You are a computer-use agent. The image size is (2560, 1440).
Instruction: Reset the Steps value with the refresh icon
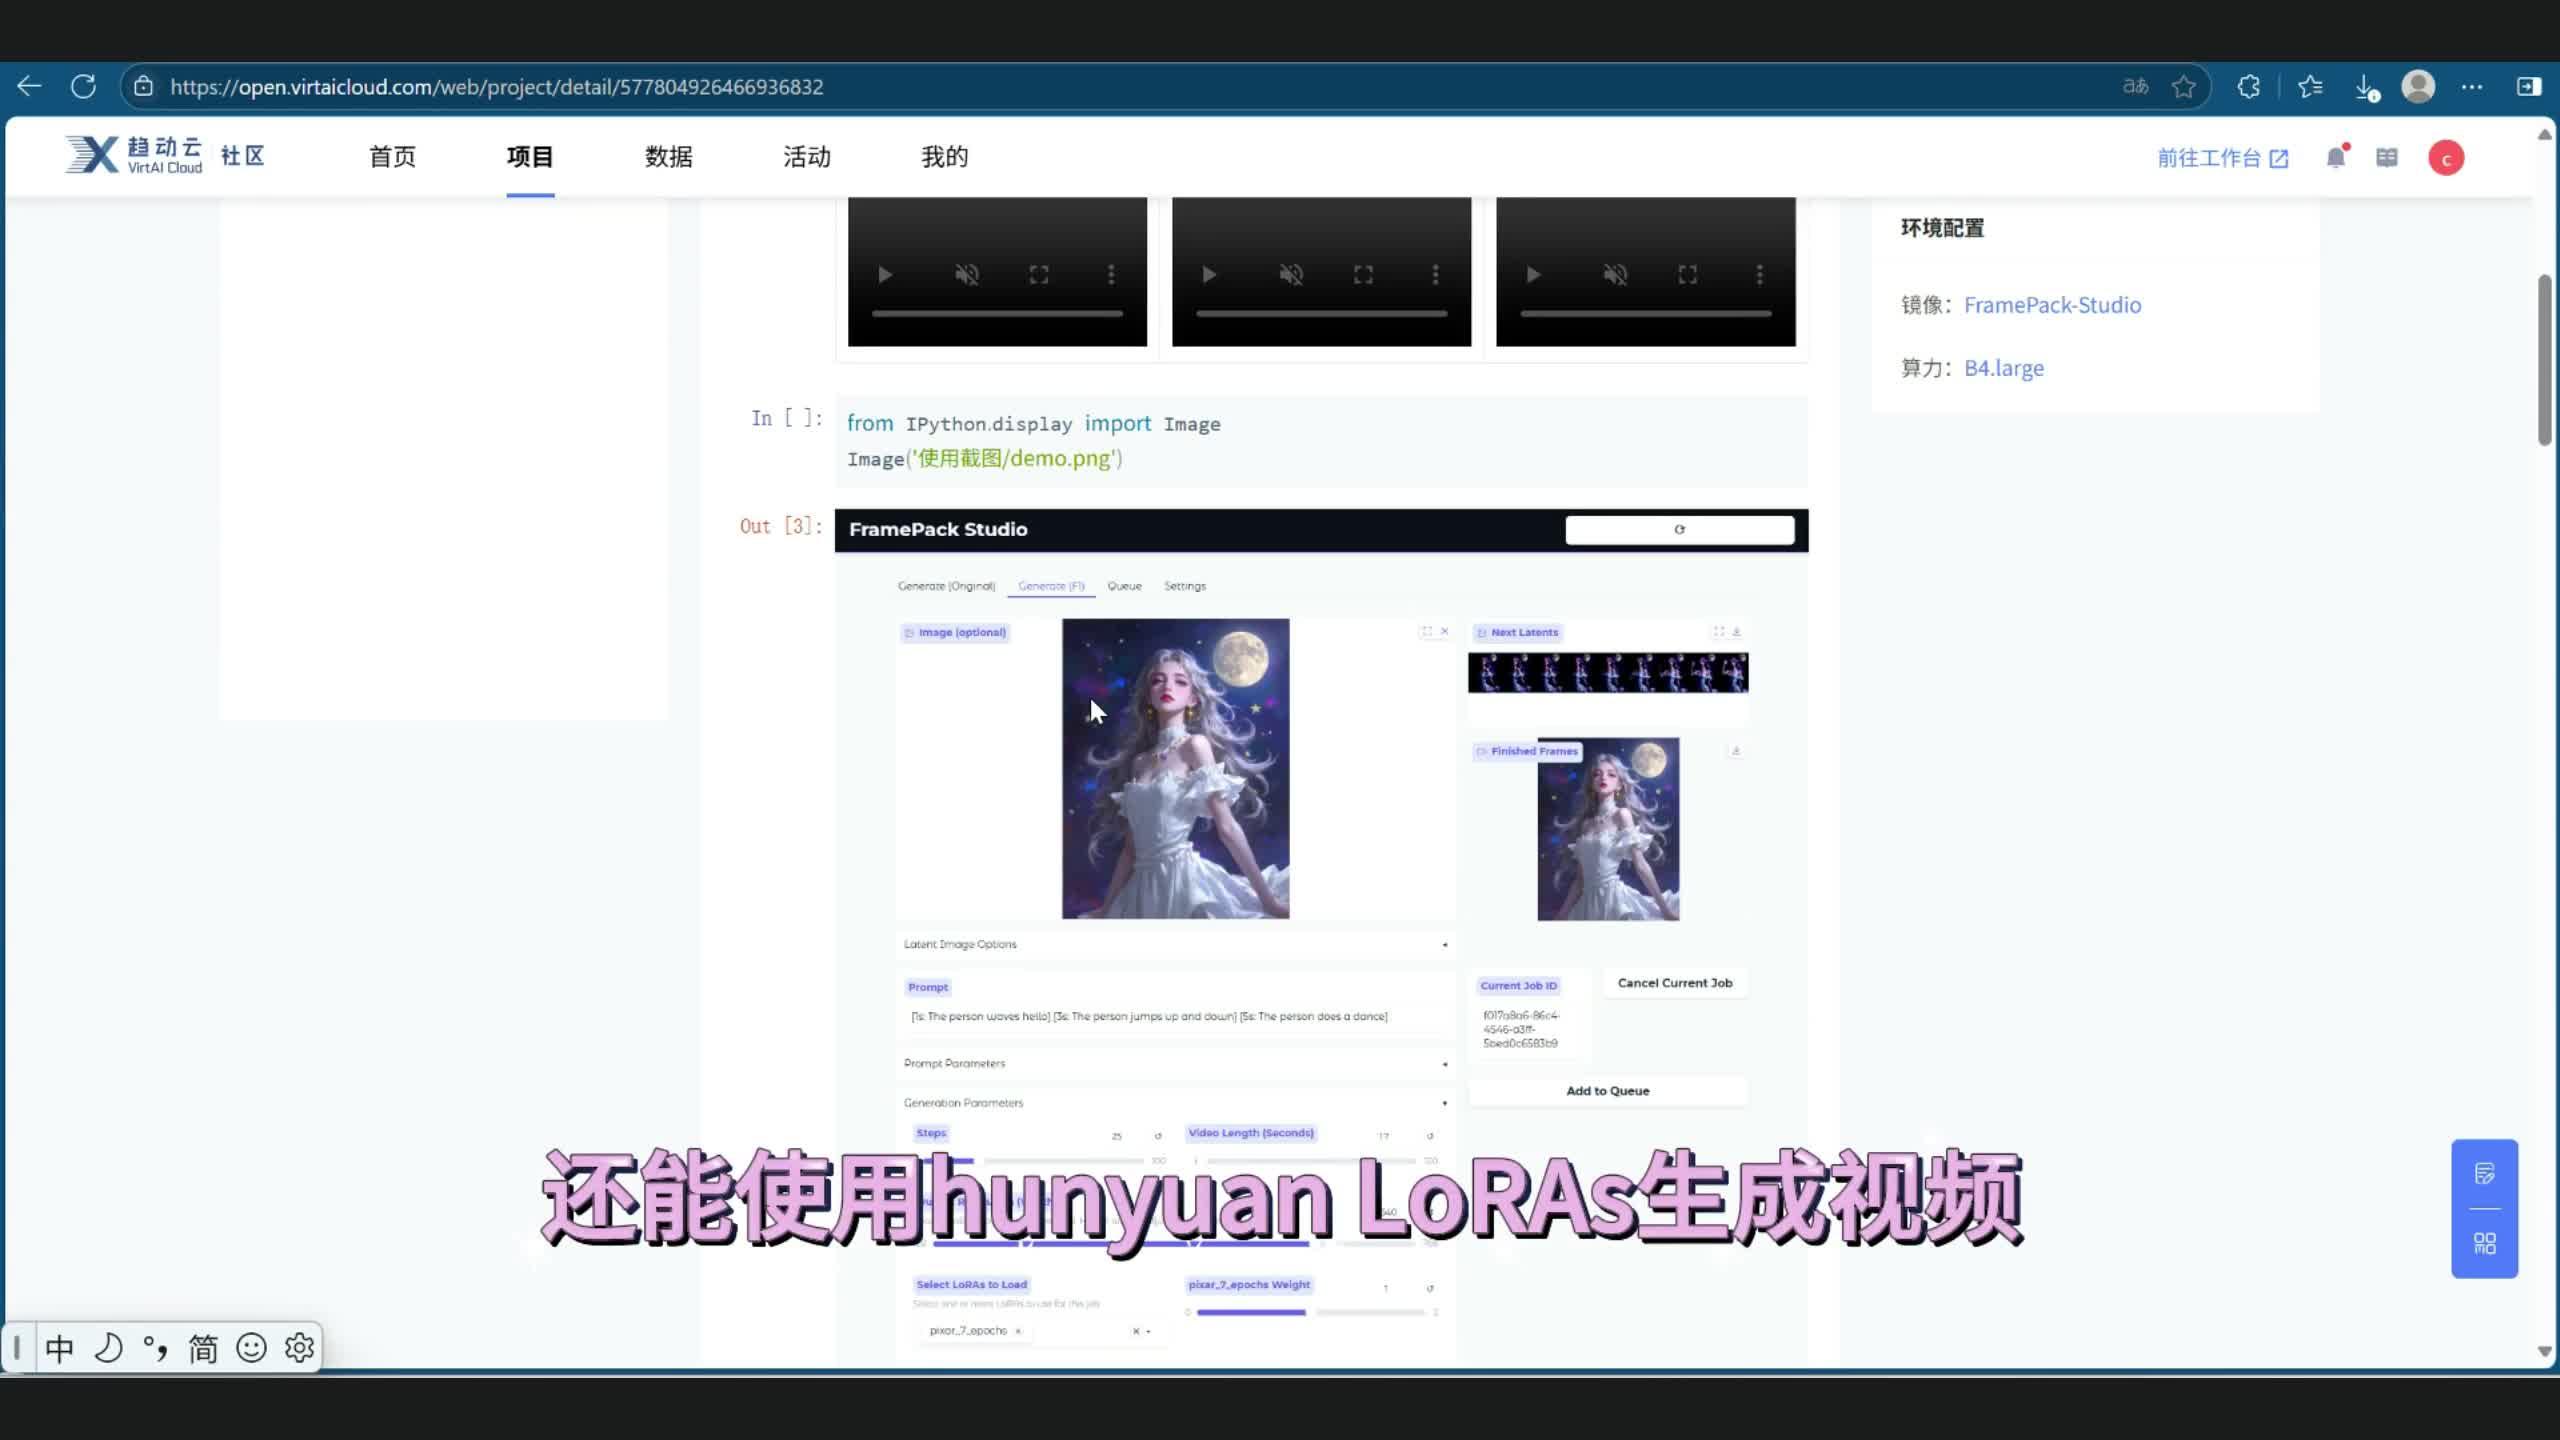tap(1157, 1136)
